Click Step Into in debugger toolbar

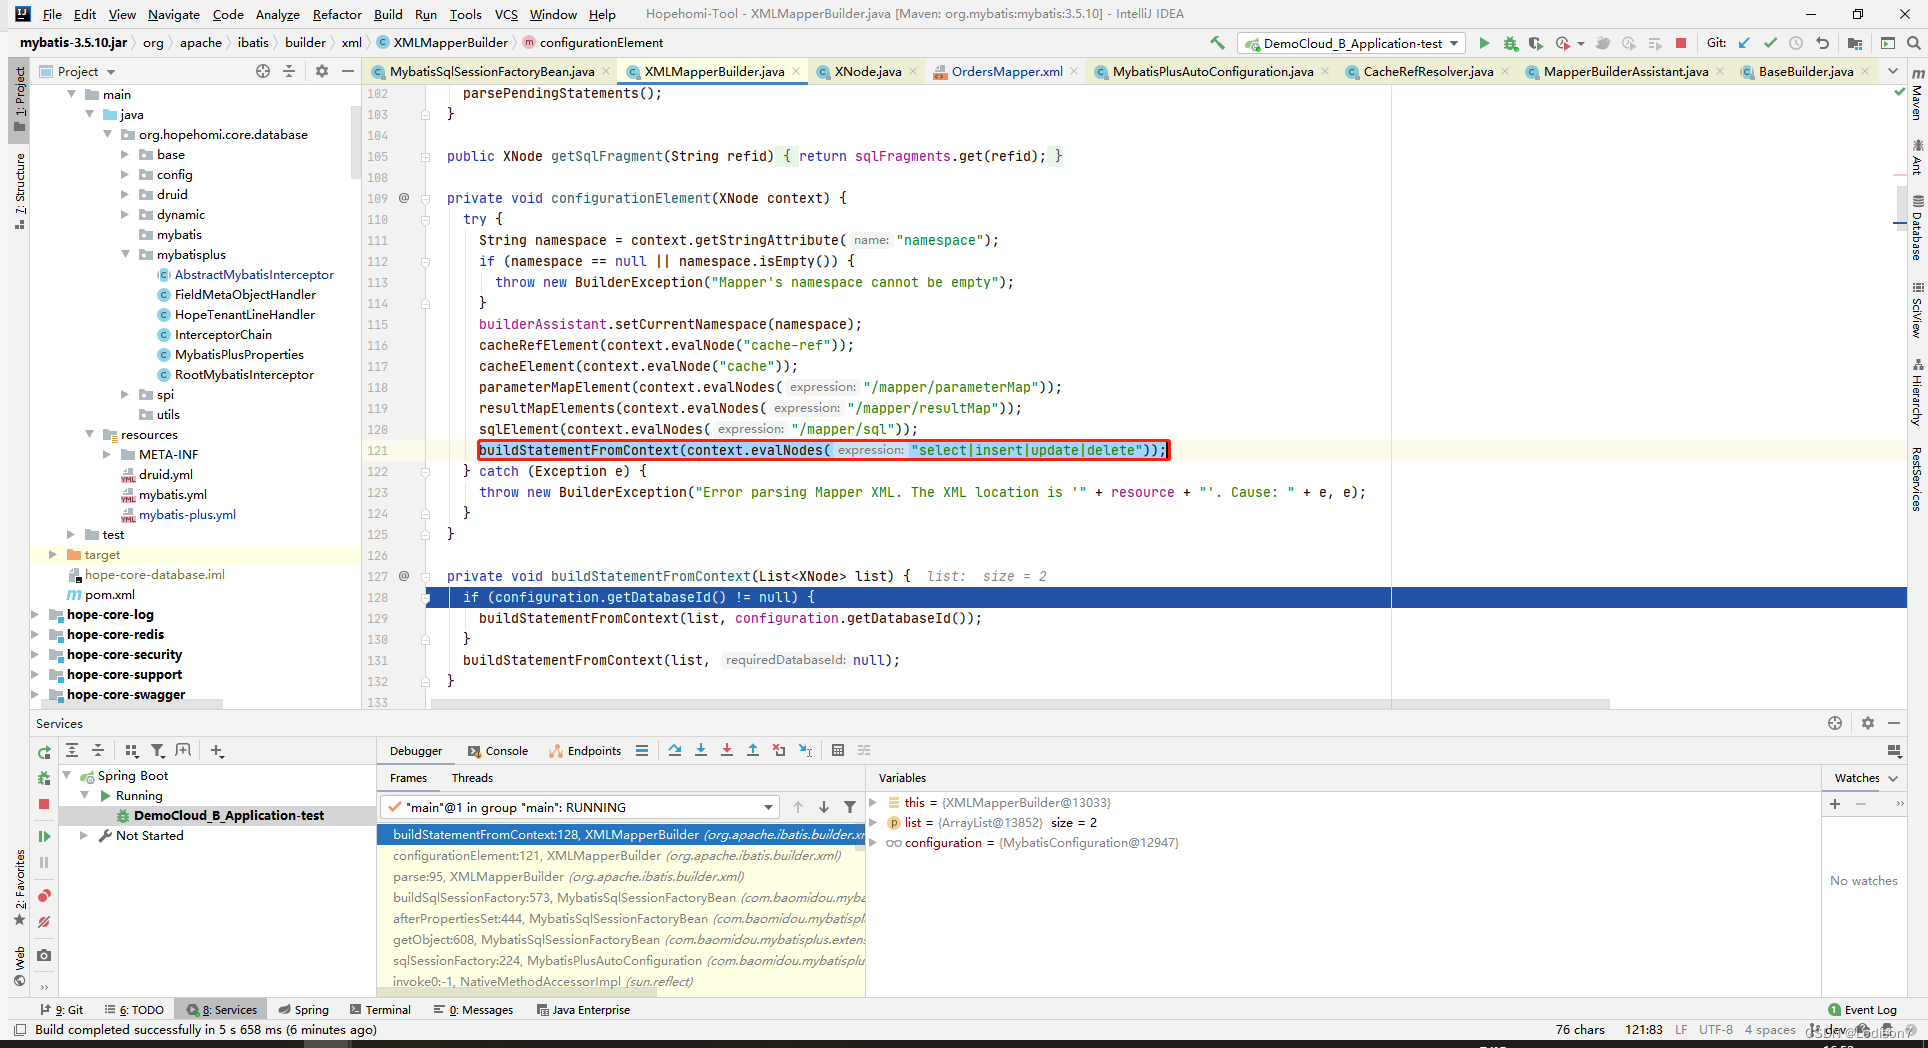tap(701, 750)
